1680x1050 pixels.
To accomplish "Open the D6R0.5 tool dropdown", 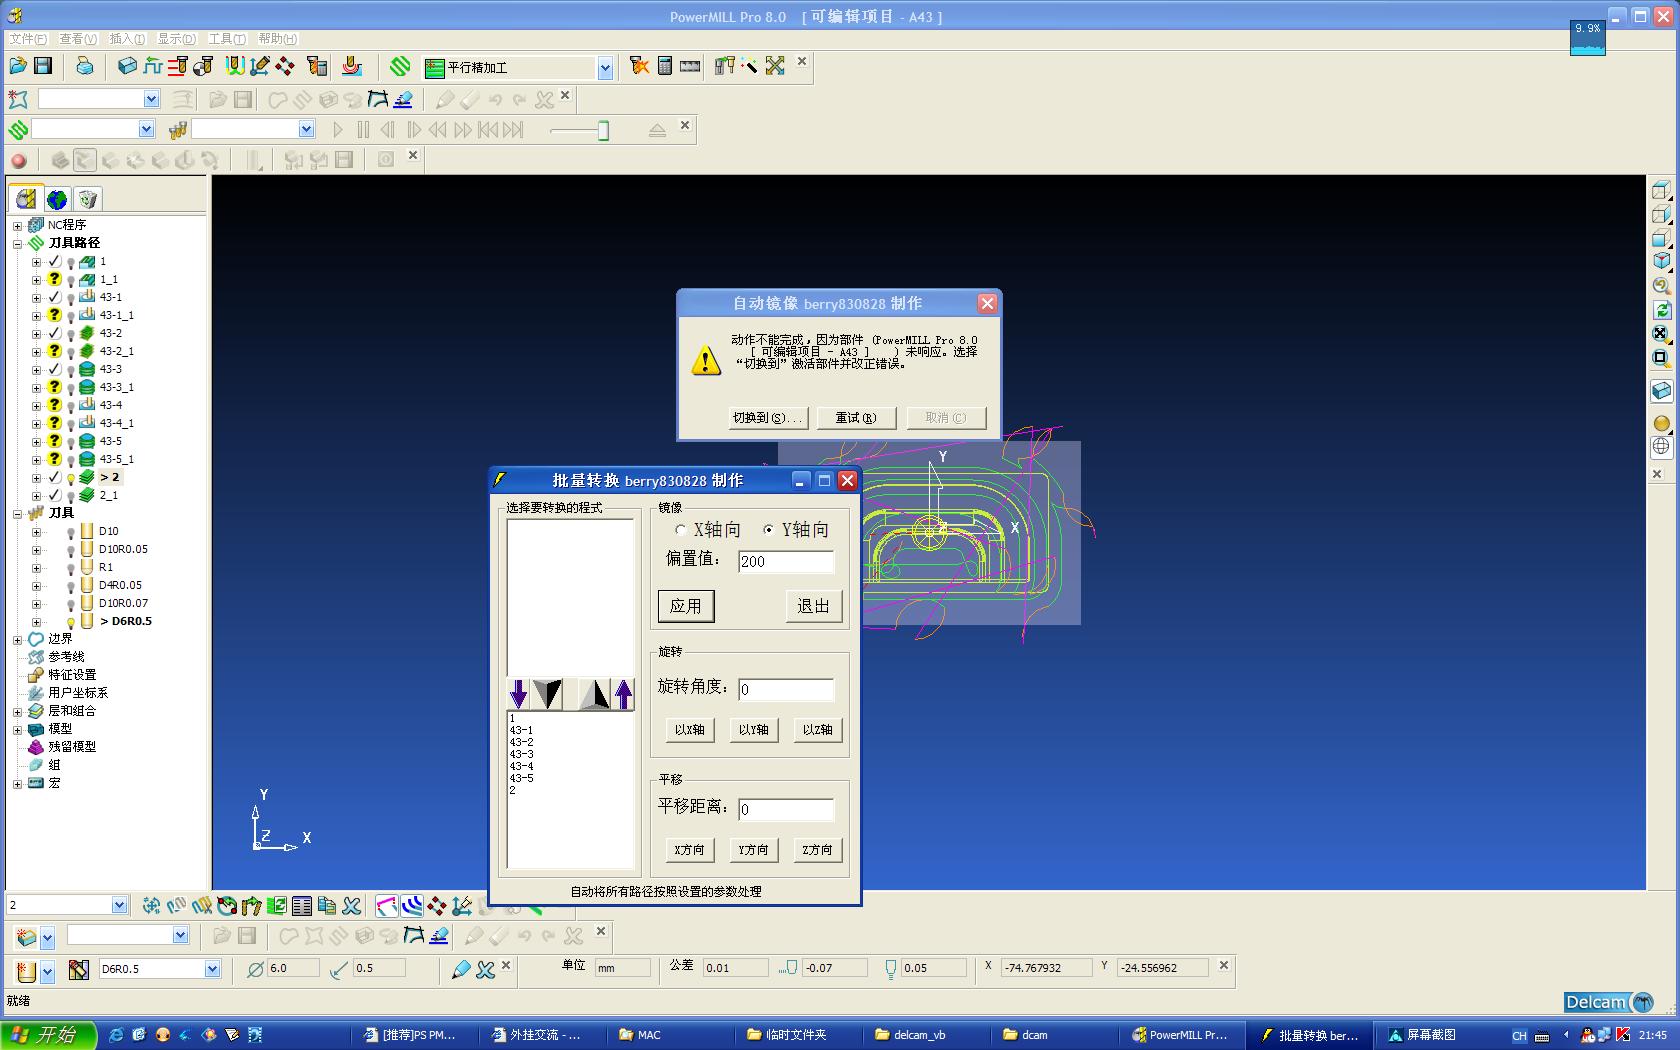I will click(212, 969).
